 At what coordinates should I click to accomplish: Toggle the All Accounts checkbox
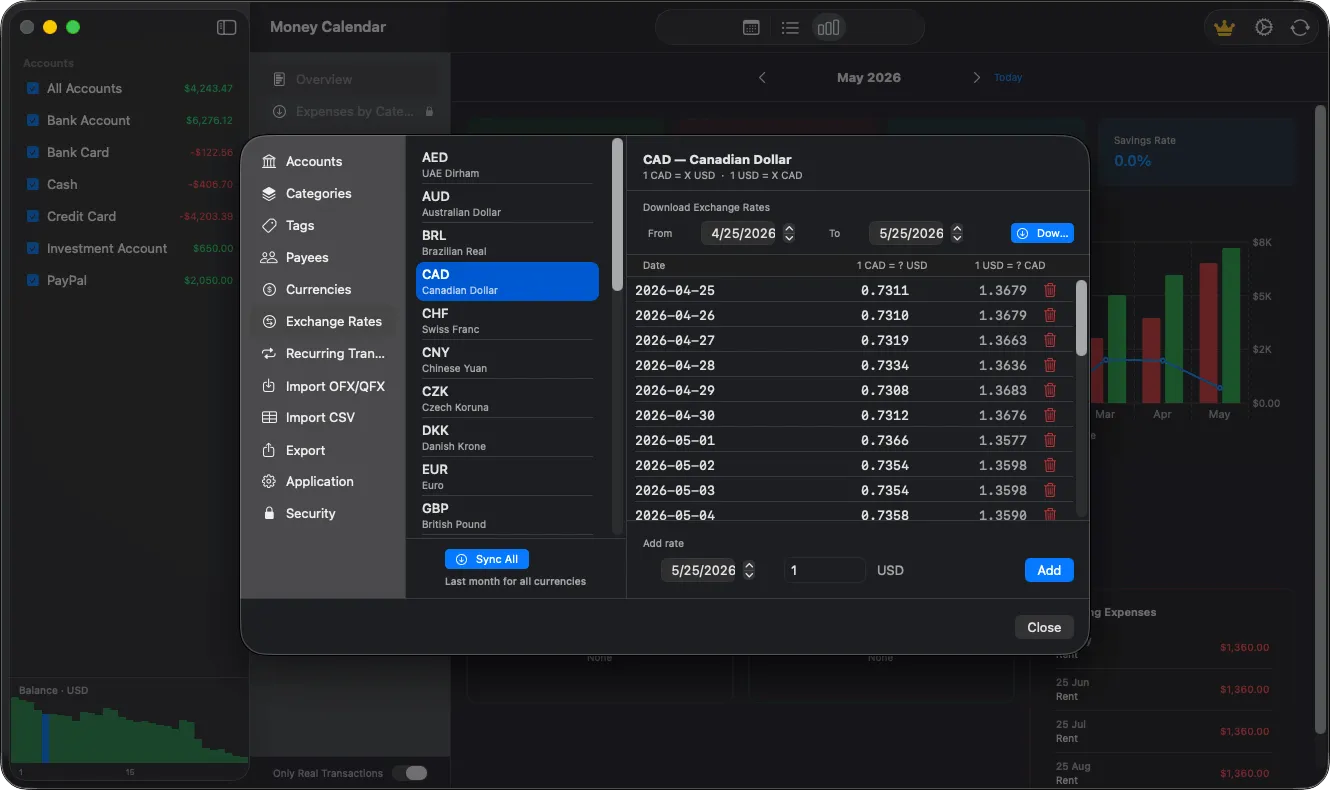[x=33, y=88]
